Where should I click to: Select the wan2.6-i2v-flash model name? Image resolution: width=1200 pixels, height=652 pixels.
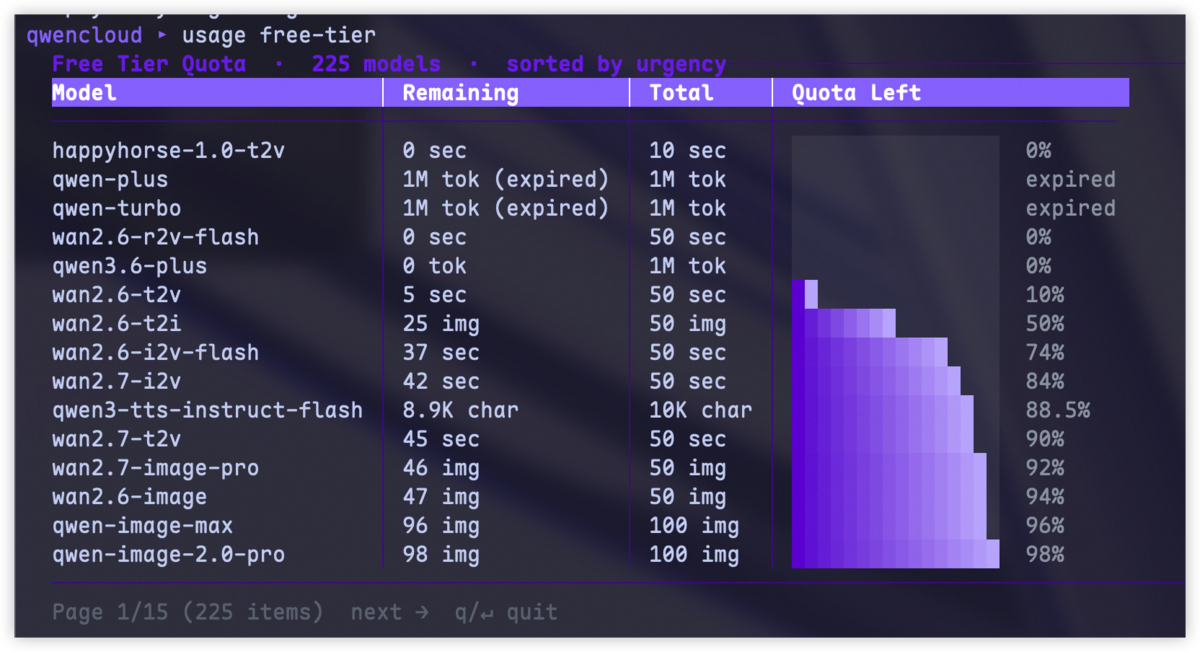(x=156, y=353)
